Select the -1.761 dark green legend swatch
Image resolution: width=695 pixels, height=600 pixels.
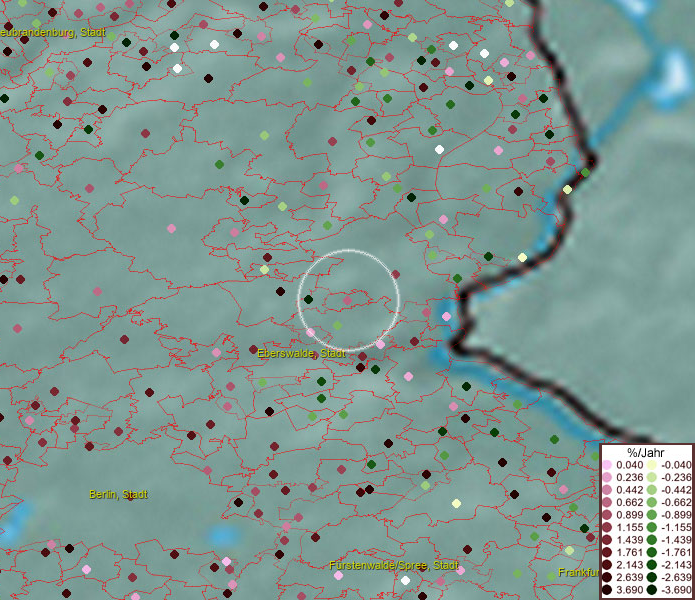pos(652,553)
